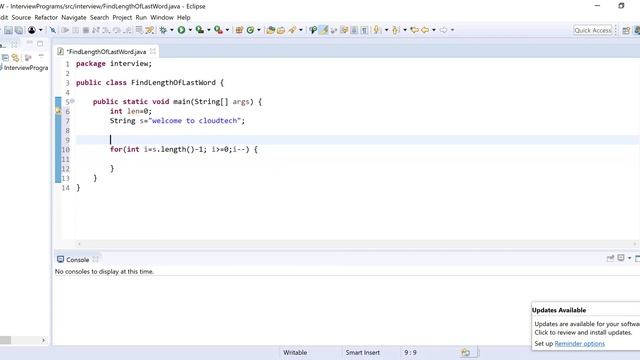
Task: Open the Search menu
Action: pyautogui.click(x=100, y=18)
